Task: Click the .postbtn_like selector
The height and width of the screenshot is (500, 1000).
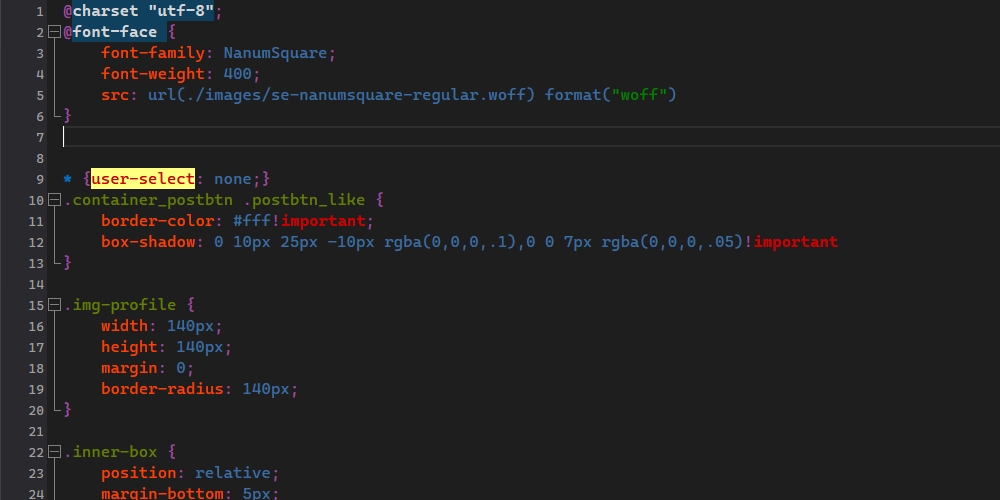Action: point(304,200)
